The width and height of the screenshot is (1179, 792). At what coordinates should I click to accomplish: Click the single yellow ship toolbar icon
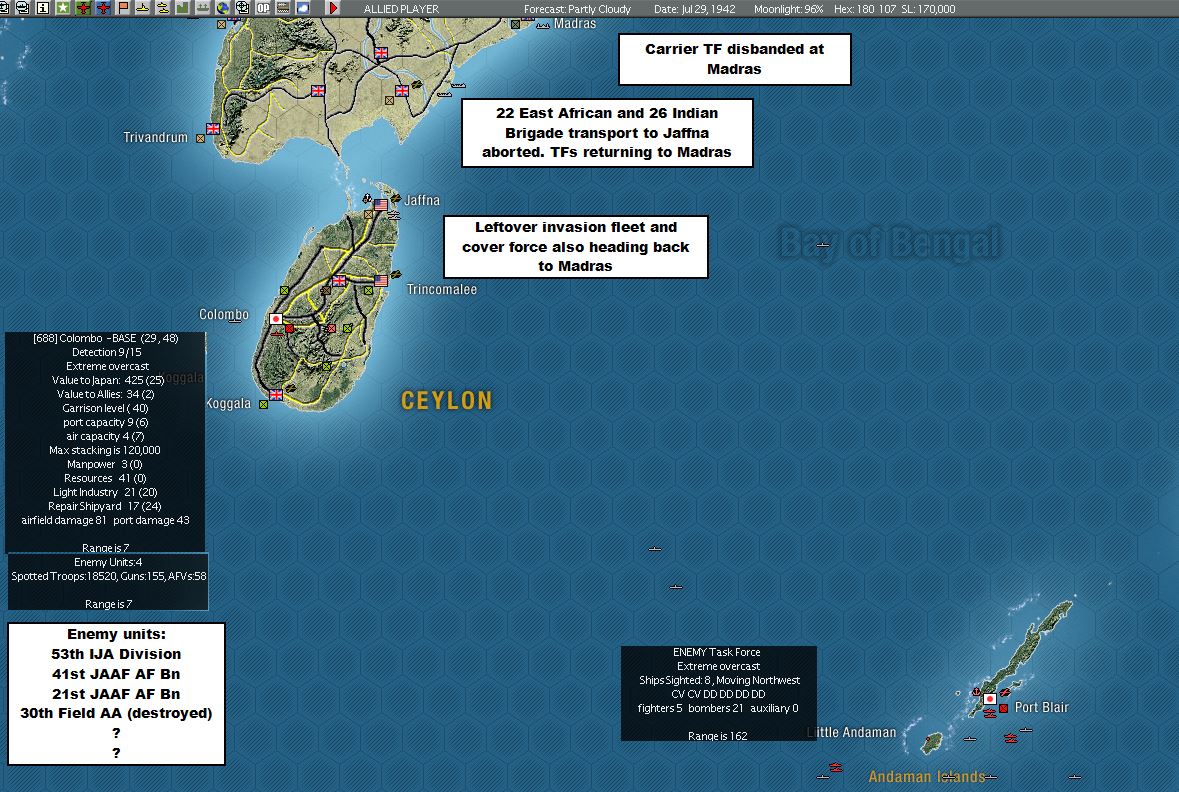(143, 8)
